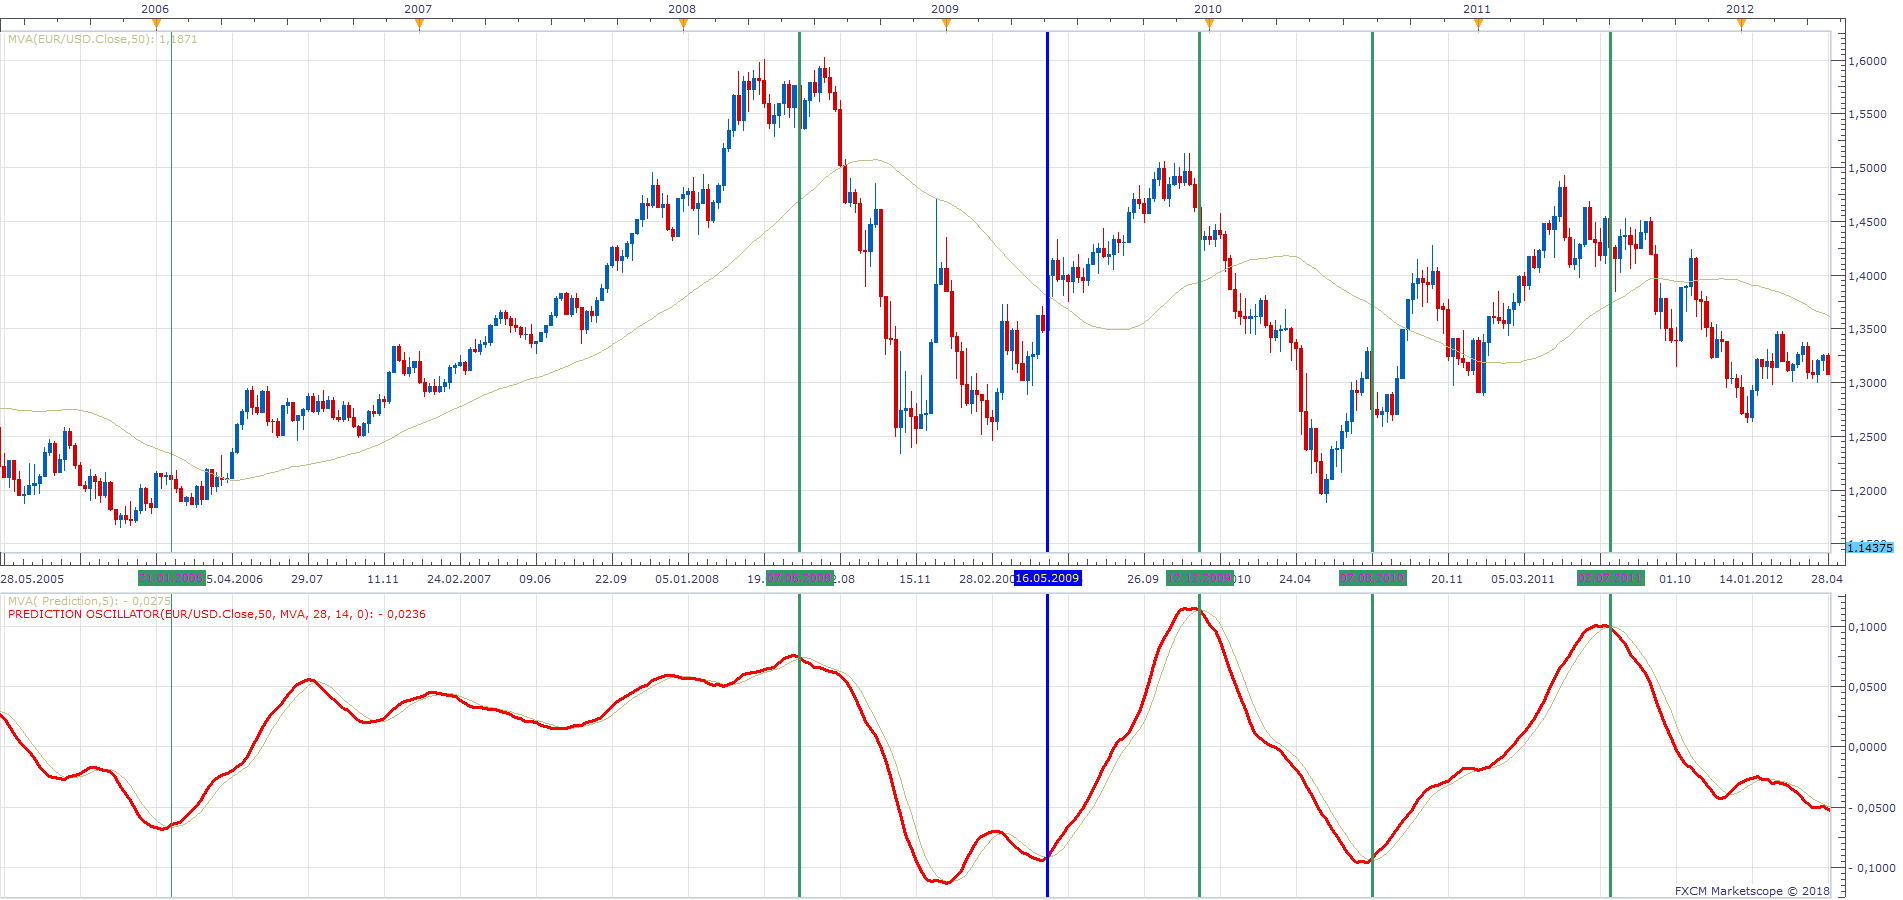This screenshot has height=900, width=1903.
Task: Click the 28.04 date axis label
Action: [1827, 579]
